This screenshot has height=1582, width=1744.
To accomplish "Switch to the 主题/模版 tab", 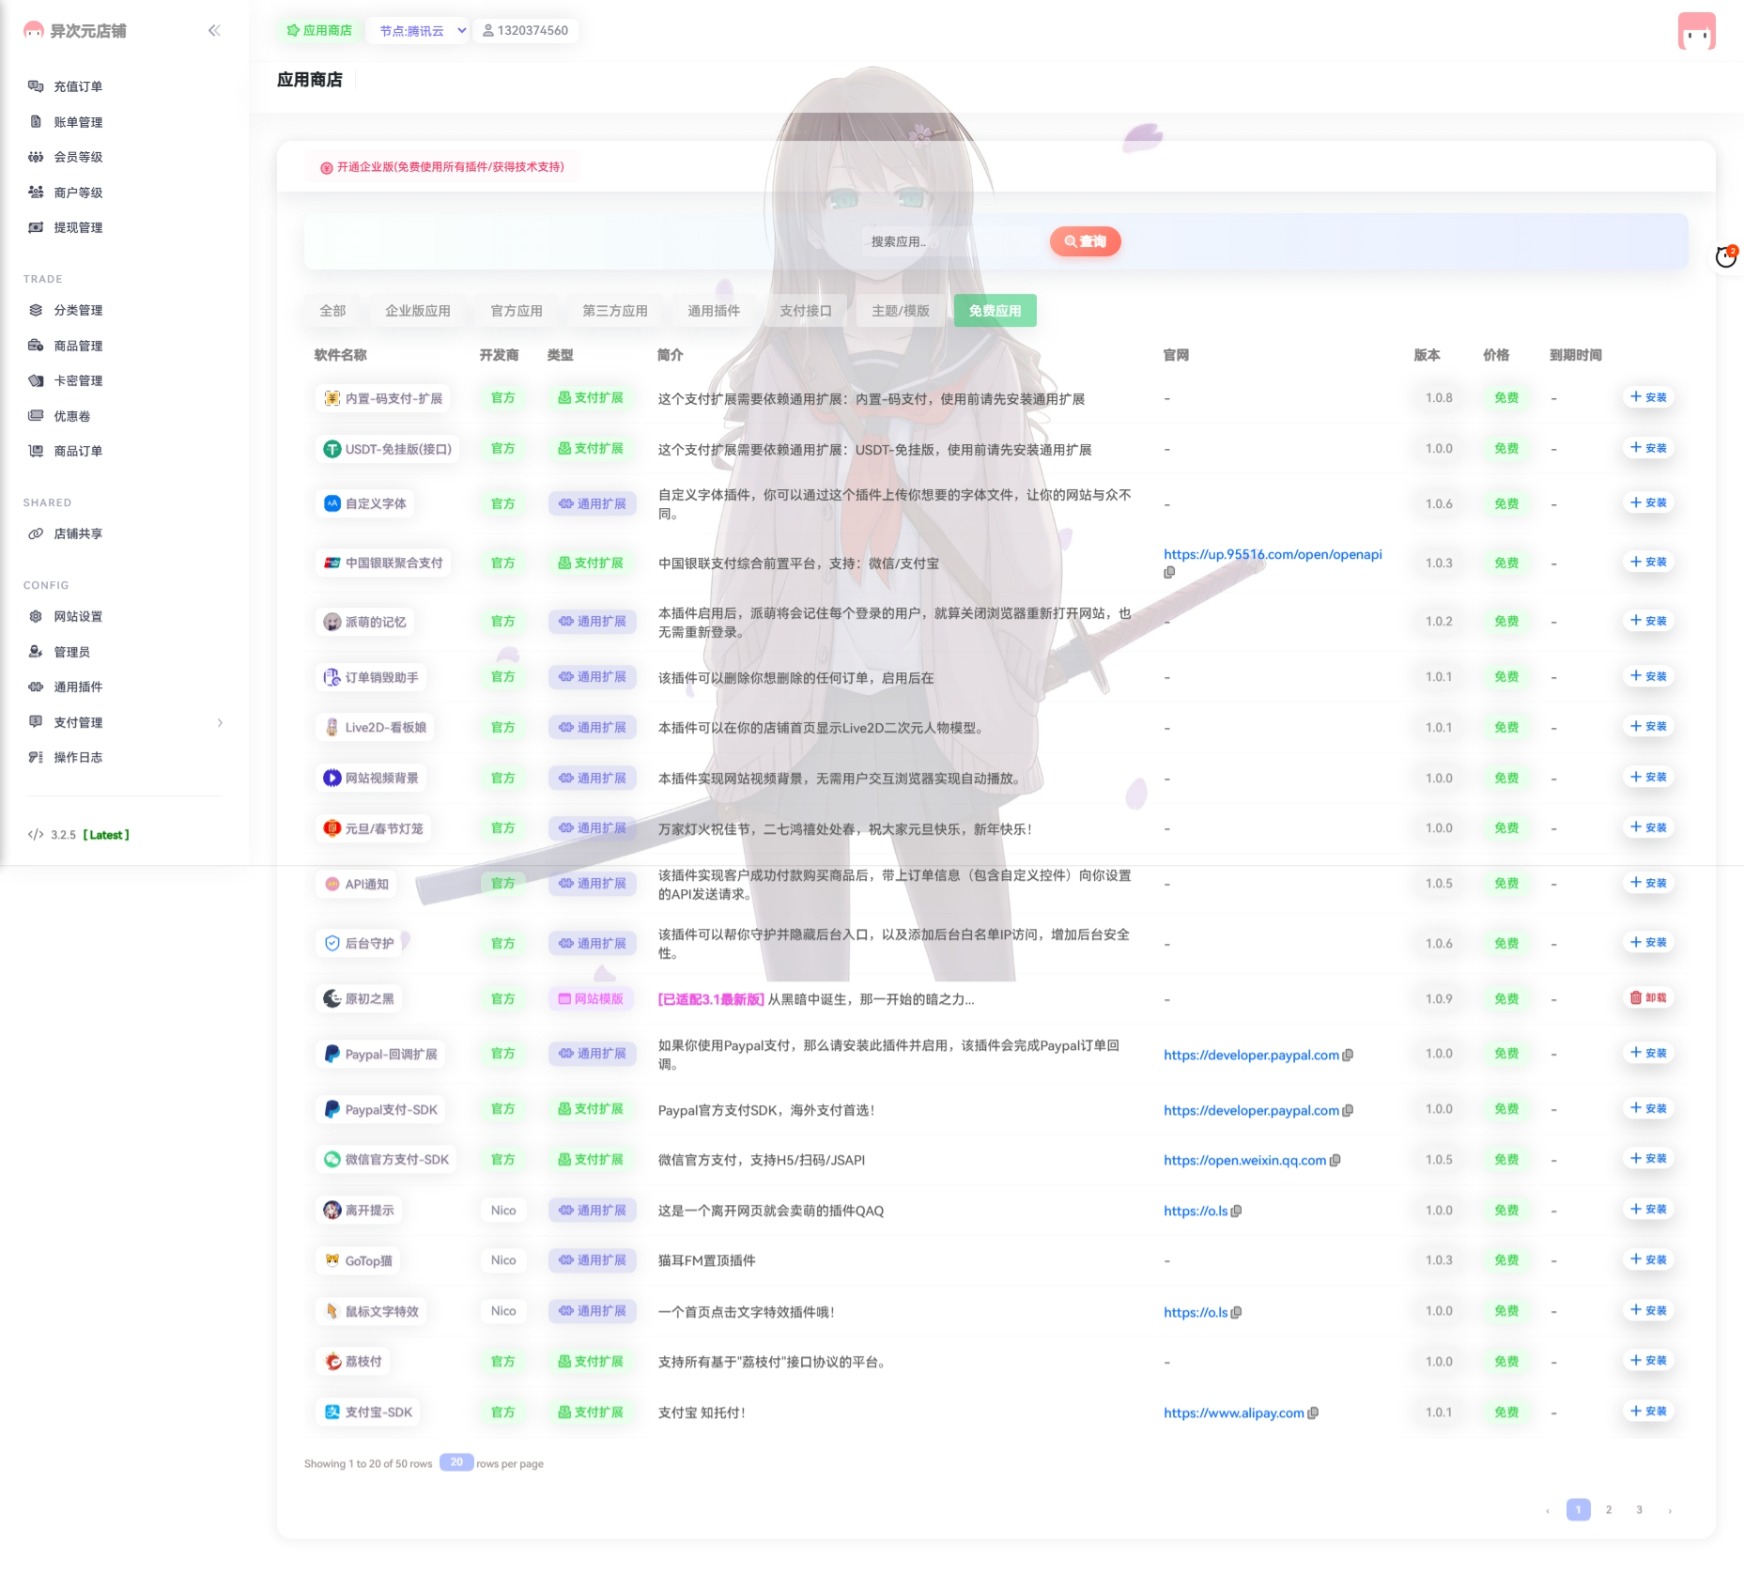I will click(900, 311).
